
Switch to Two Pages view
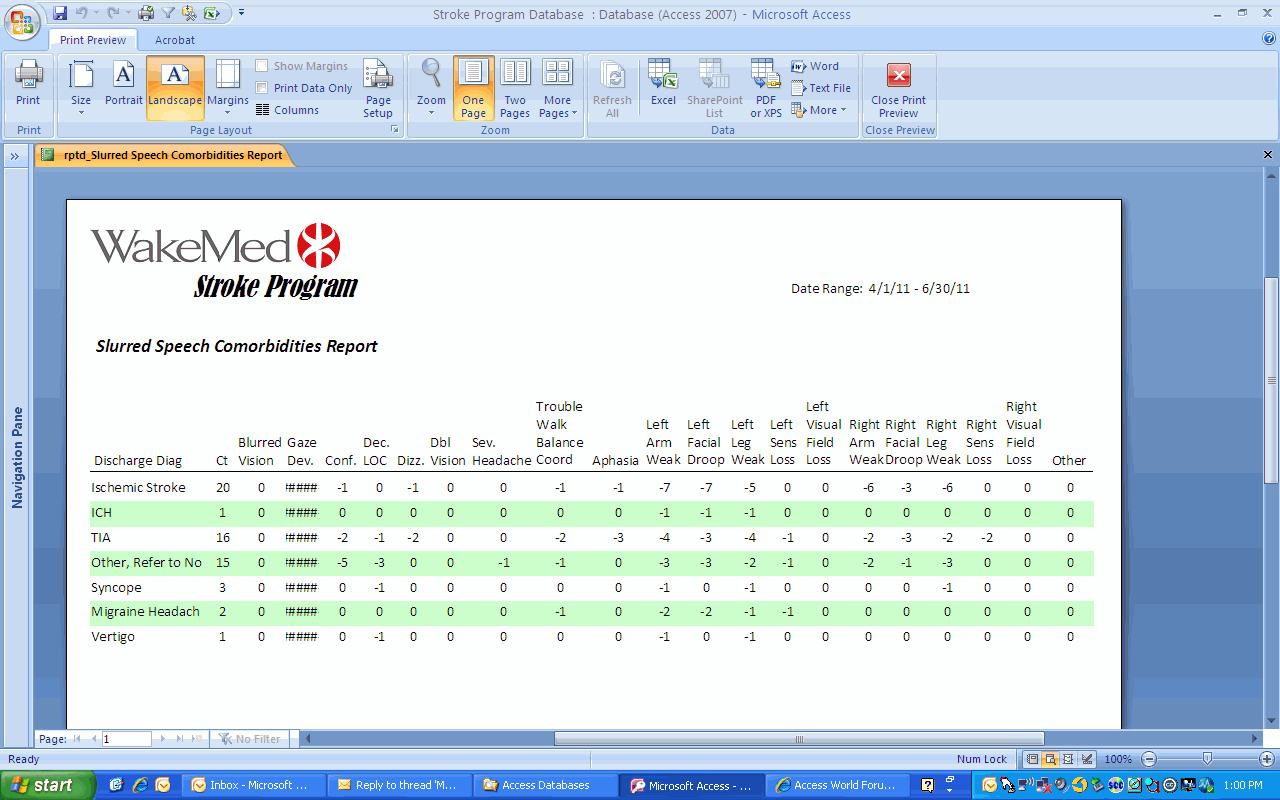tap(515, 87)
